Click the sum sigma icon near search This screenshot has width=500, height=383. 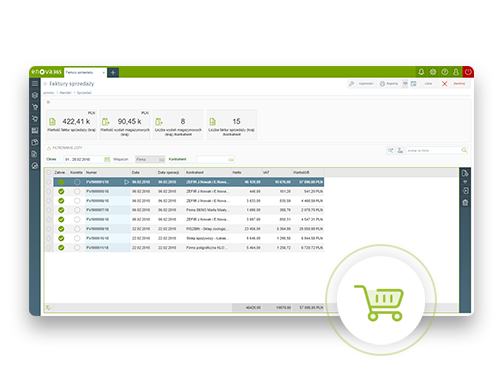tap(400, 151)
